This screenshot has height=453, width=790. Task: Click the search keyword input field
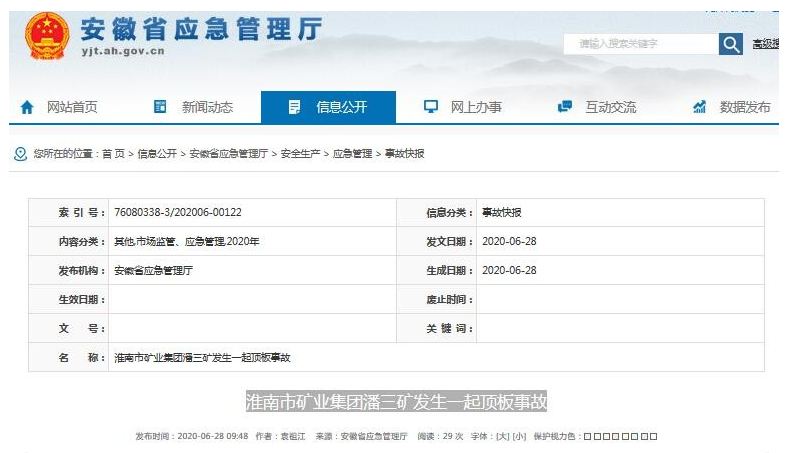click(641, 44)
